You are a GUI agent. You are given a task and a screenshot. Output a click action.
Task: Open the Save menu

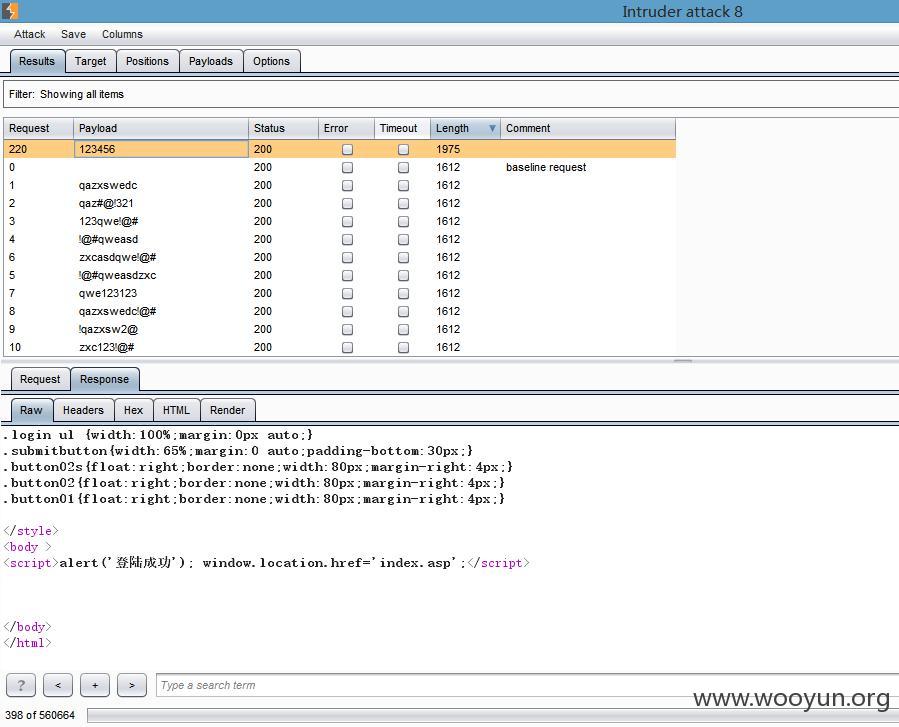coord(73,34)
